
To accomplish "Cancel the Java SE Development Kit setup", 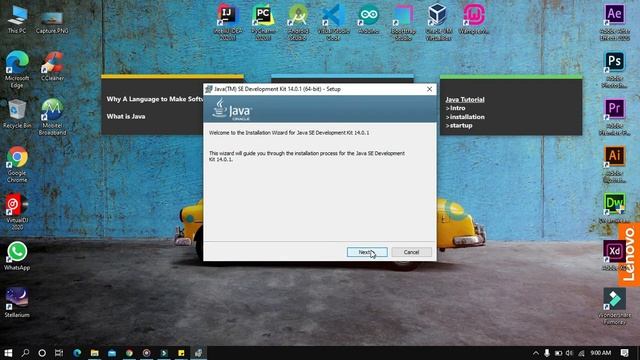I will click(x=411, y=252).
